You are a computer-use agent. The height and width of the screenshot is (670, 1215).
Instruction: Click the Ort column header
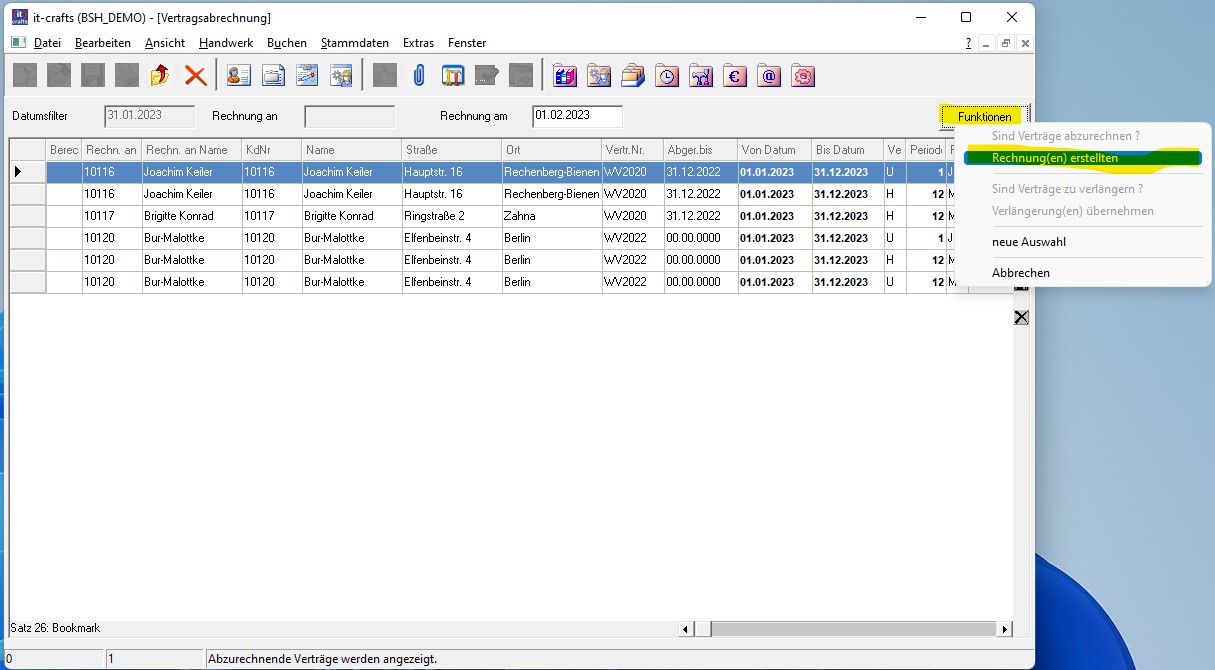point(552,150)
